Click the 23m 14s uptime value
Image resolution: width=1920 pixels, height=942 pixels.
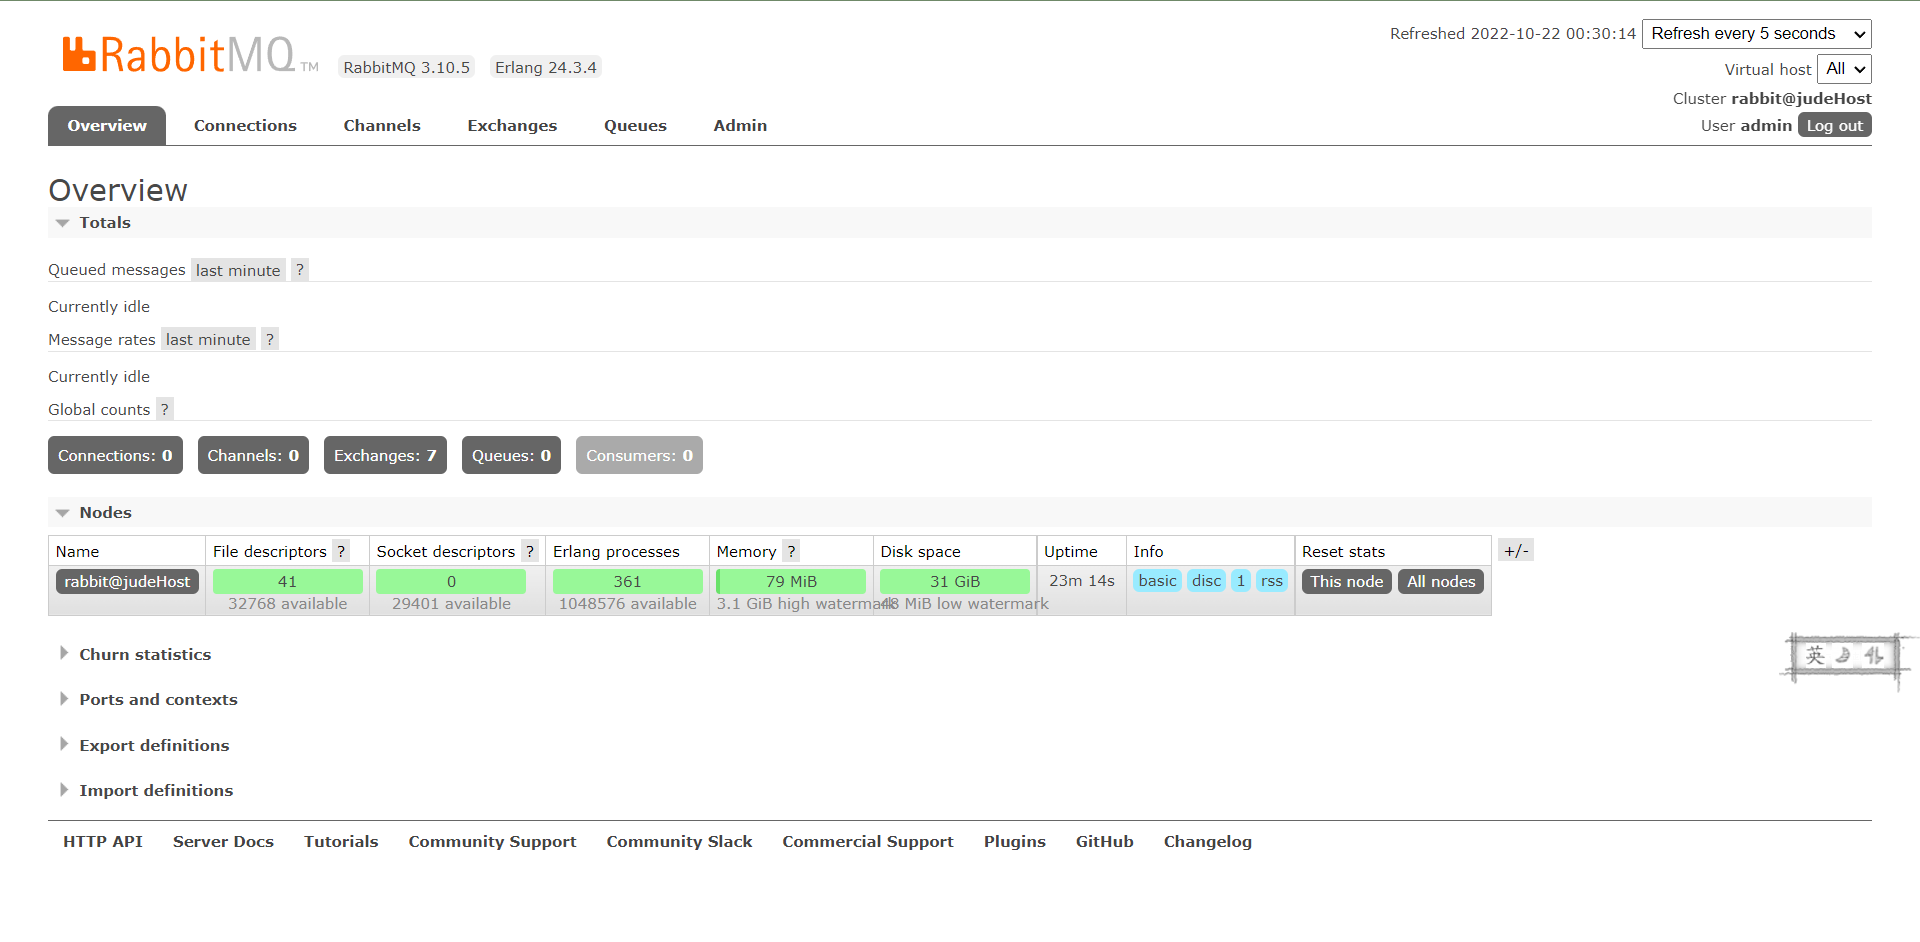1082,580
